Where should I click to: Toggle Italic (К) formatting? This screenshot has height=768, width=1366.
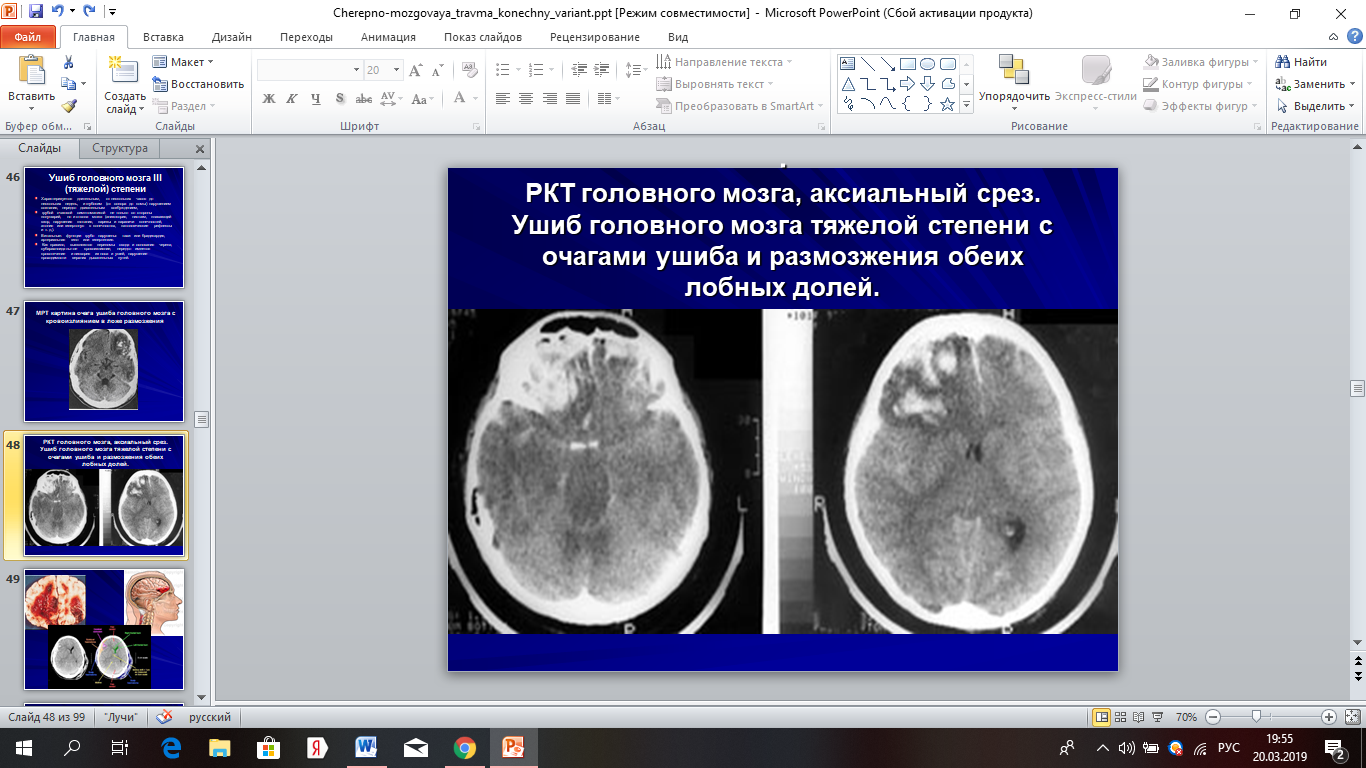[x=292, y=98]
